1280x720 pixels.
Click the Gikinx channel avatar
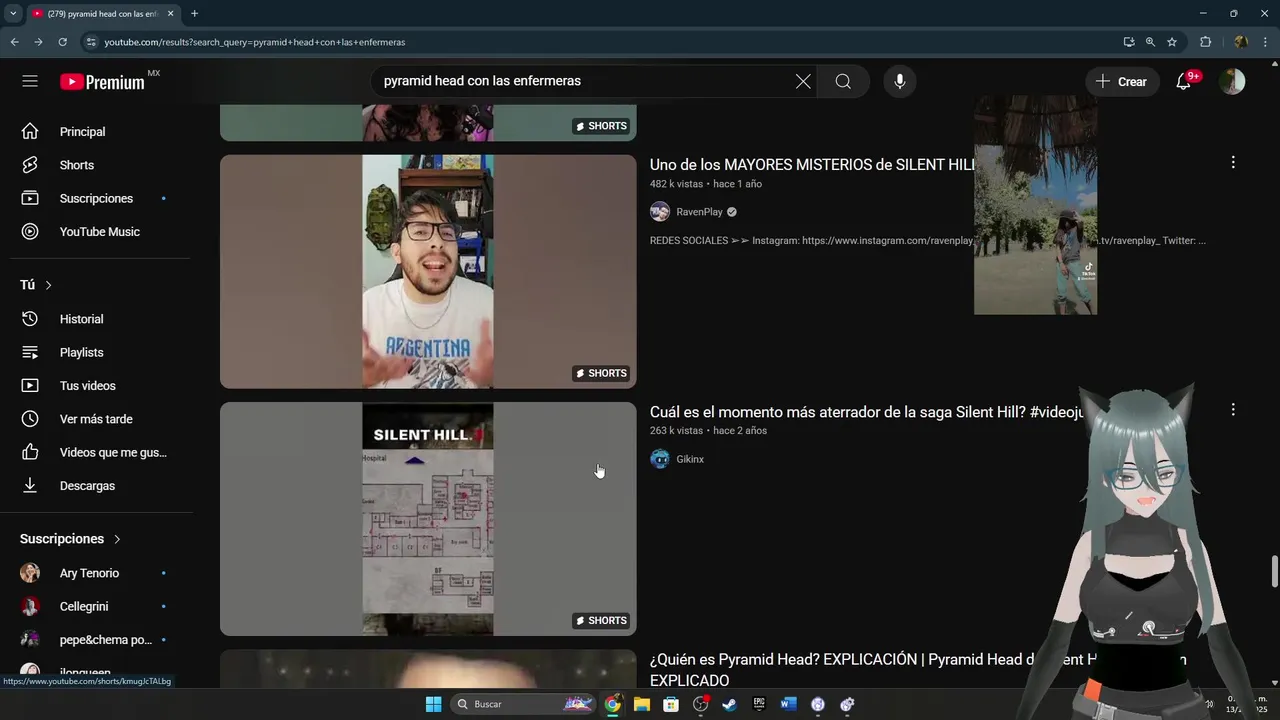tap(660, 459)
